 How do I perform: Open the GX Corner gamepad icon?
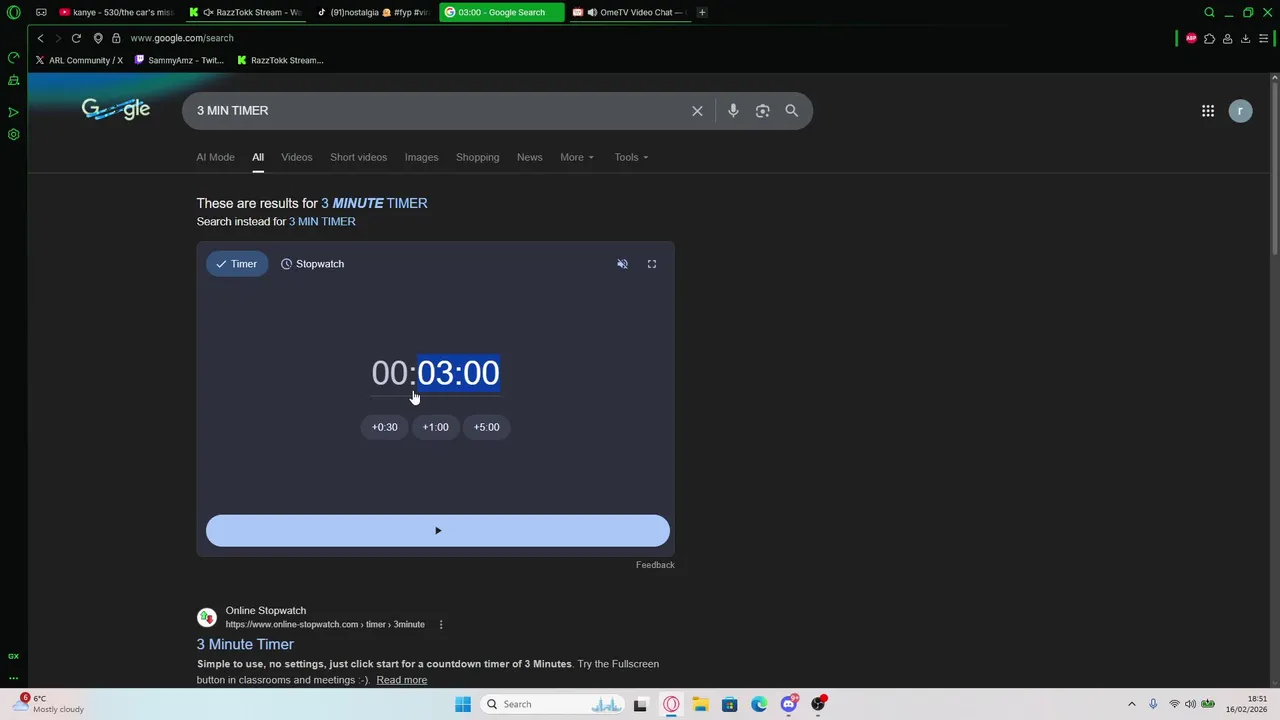click(x=41, y=13)
